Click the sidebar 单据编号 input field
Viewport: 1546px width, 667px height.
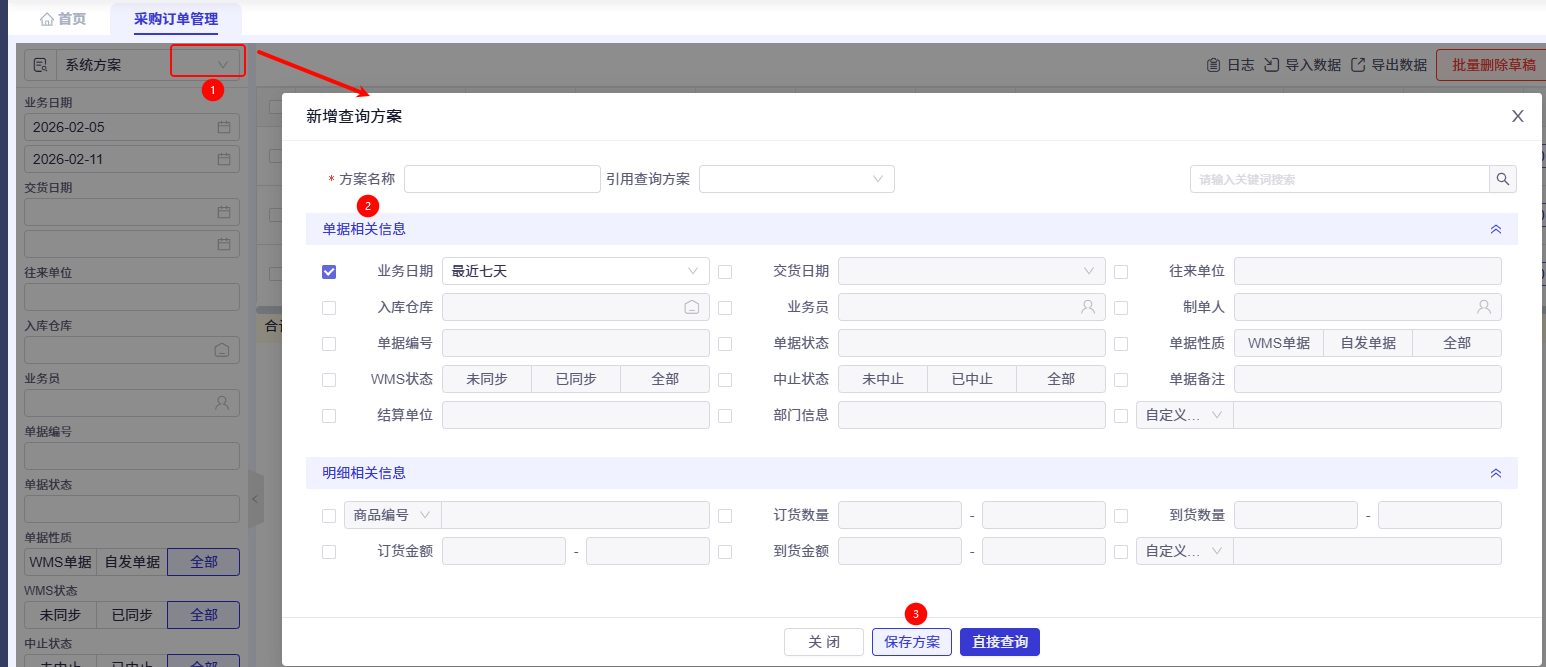(x=132, y=456)
